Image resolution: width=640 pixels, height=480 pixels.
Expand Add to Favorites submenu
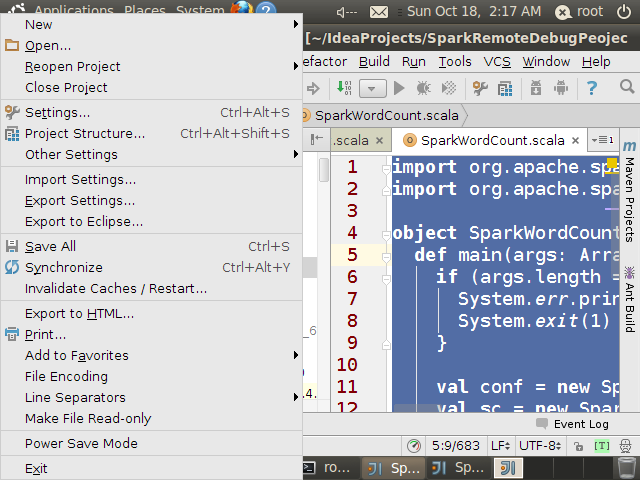151,356
